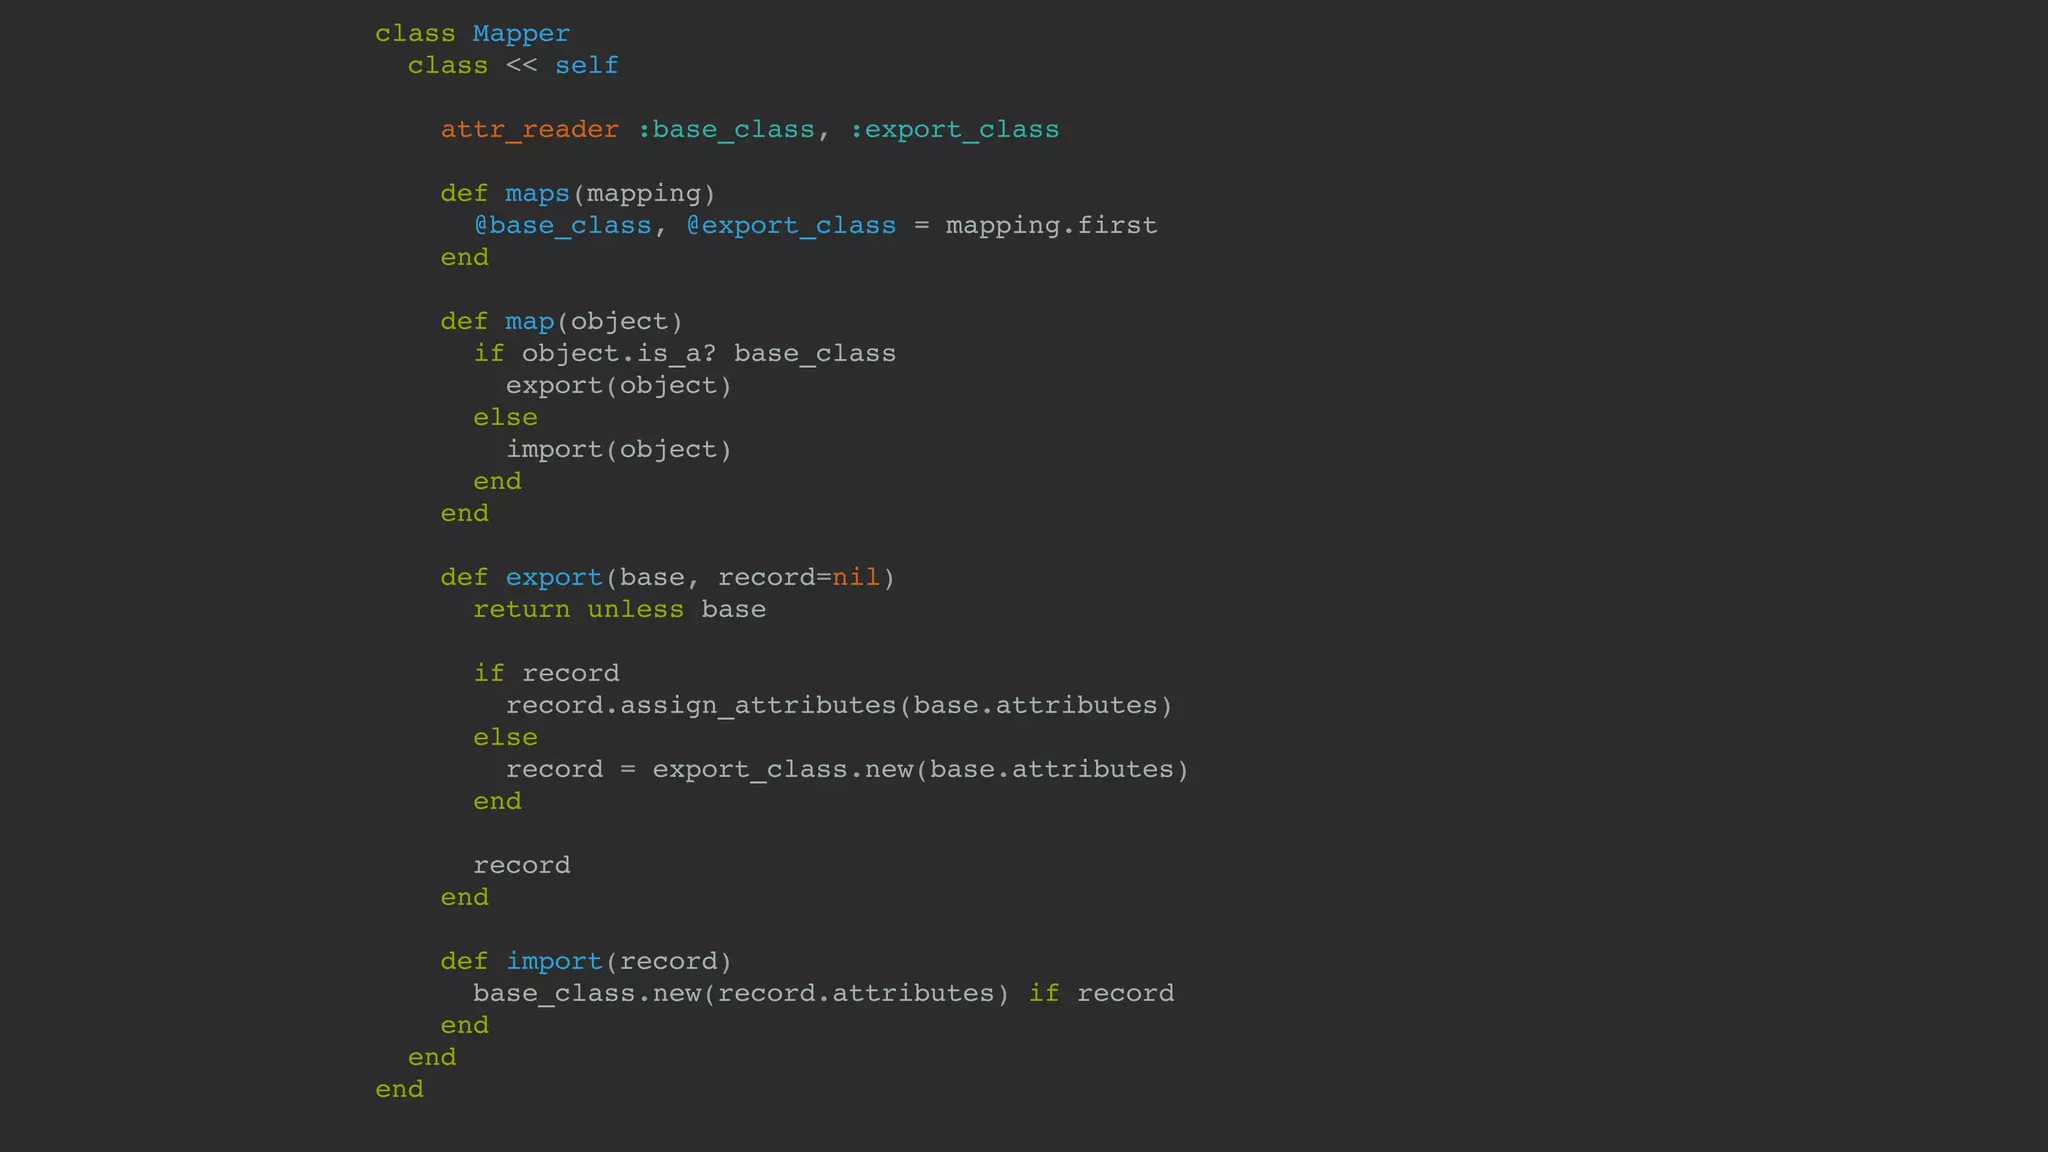
Task: Click the 'record.assign_attributes(base.attributes)' line
Action: pyautogui.click(x=839, y=706)
